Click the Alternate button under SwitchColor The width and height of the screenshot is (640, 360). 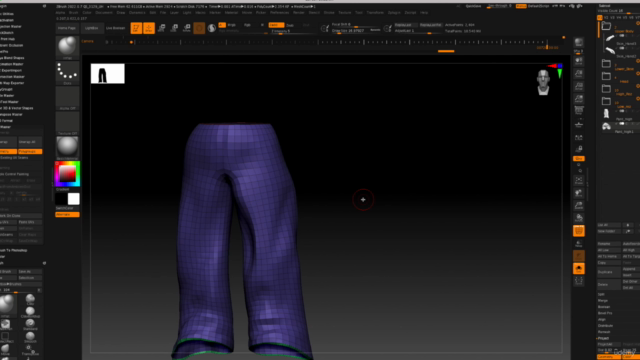(x=67, y=214)
